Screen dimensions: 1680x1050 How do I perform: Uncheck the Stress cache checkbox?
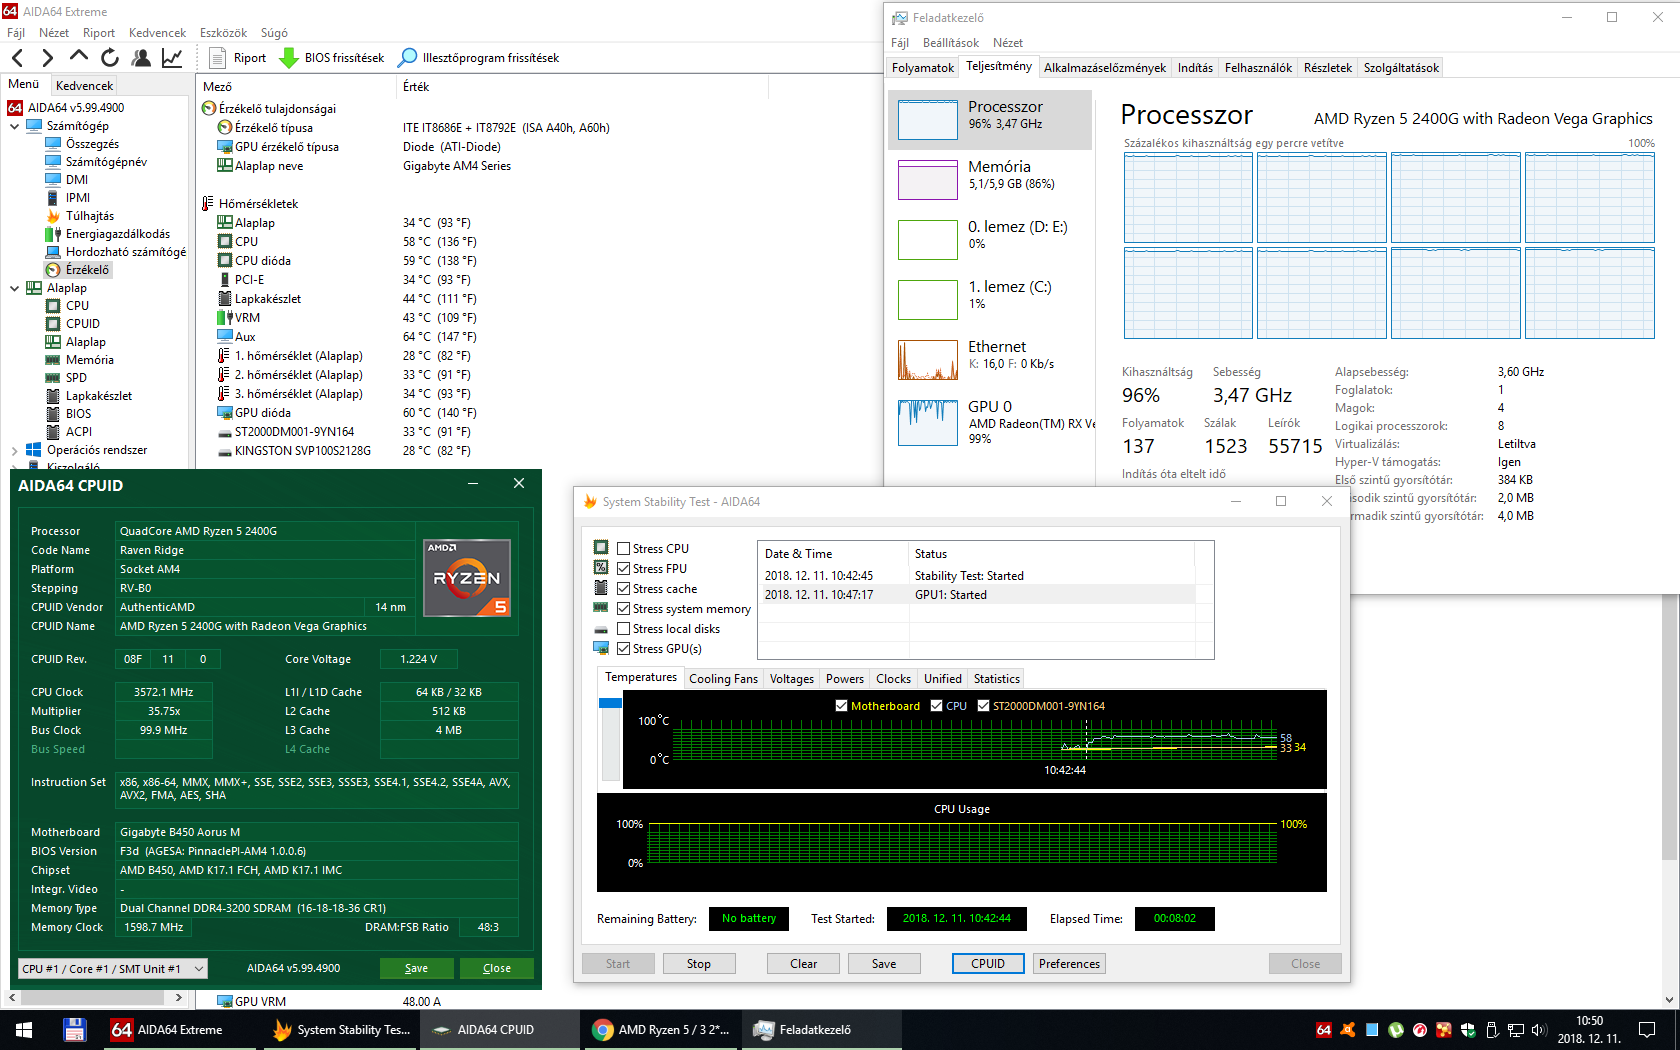click(x=623, y=589)
